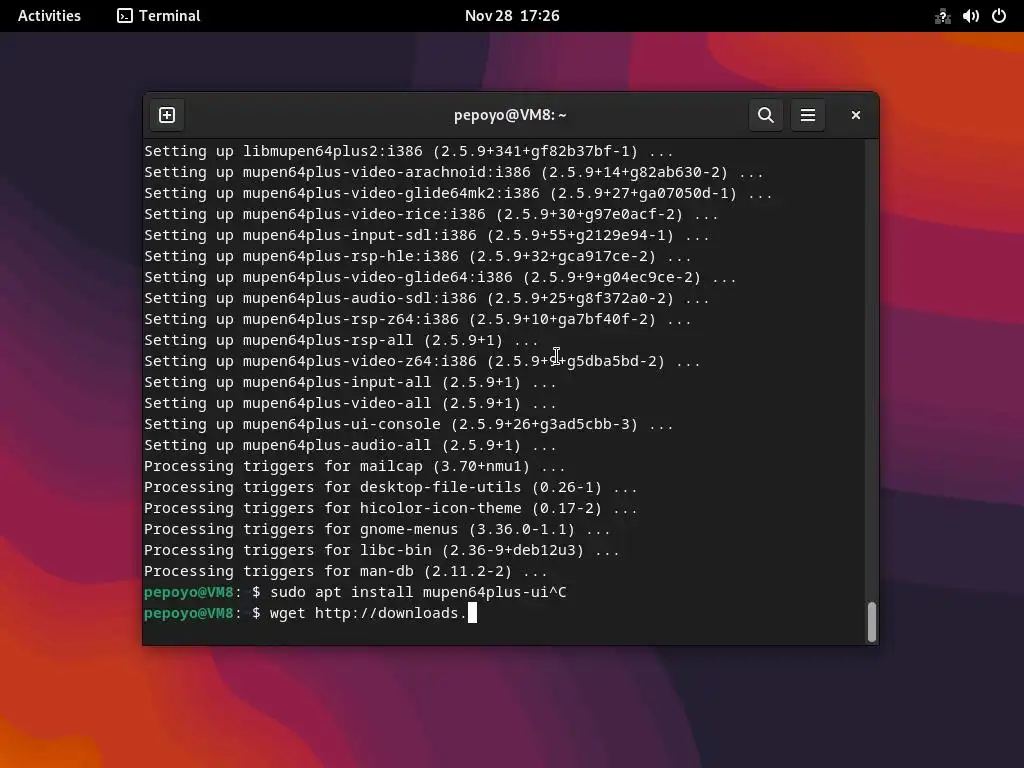Click line Setting up mupen64plus-audio-all
The image size is (1024, 768).
click(x=351, y=445)
